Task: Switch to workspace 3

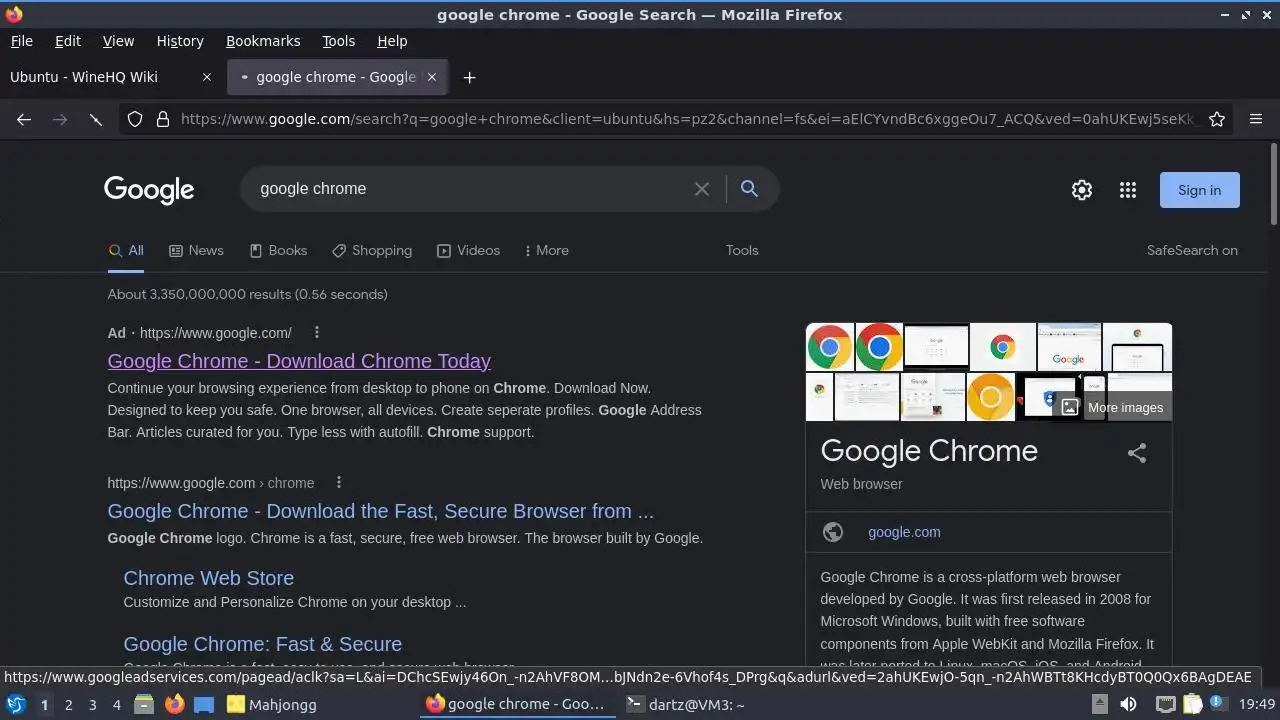Action: [92, 704]
